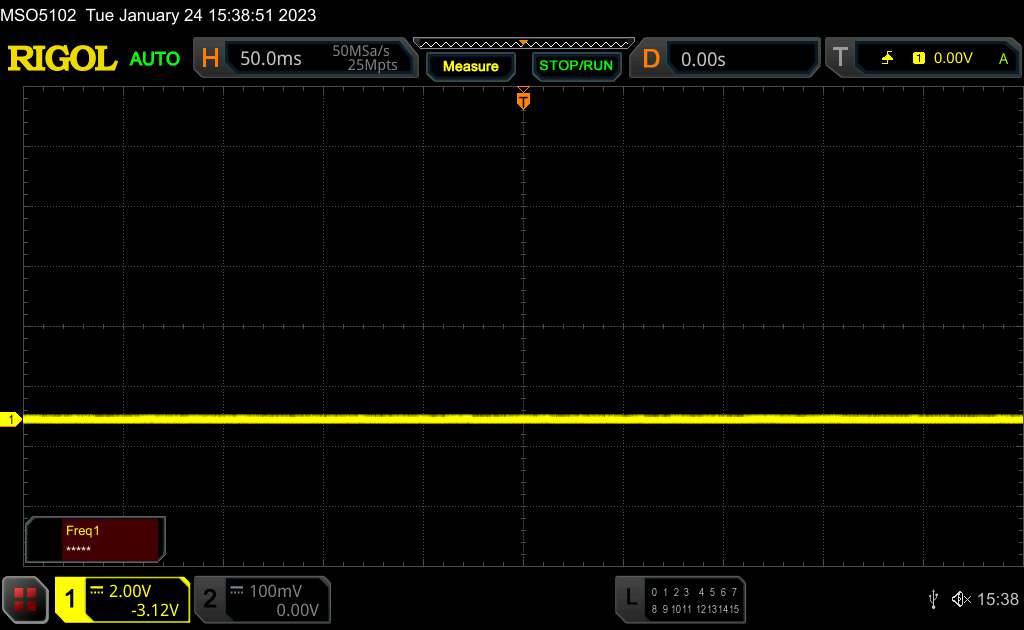Screen dimensions: 1024x630
Task: Toggle the logic analyzer L digital channels
Action: [x=680, y=598]
